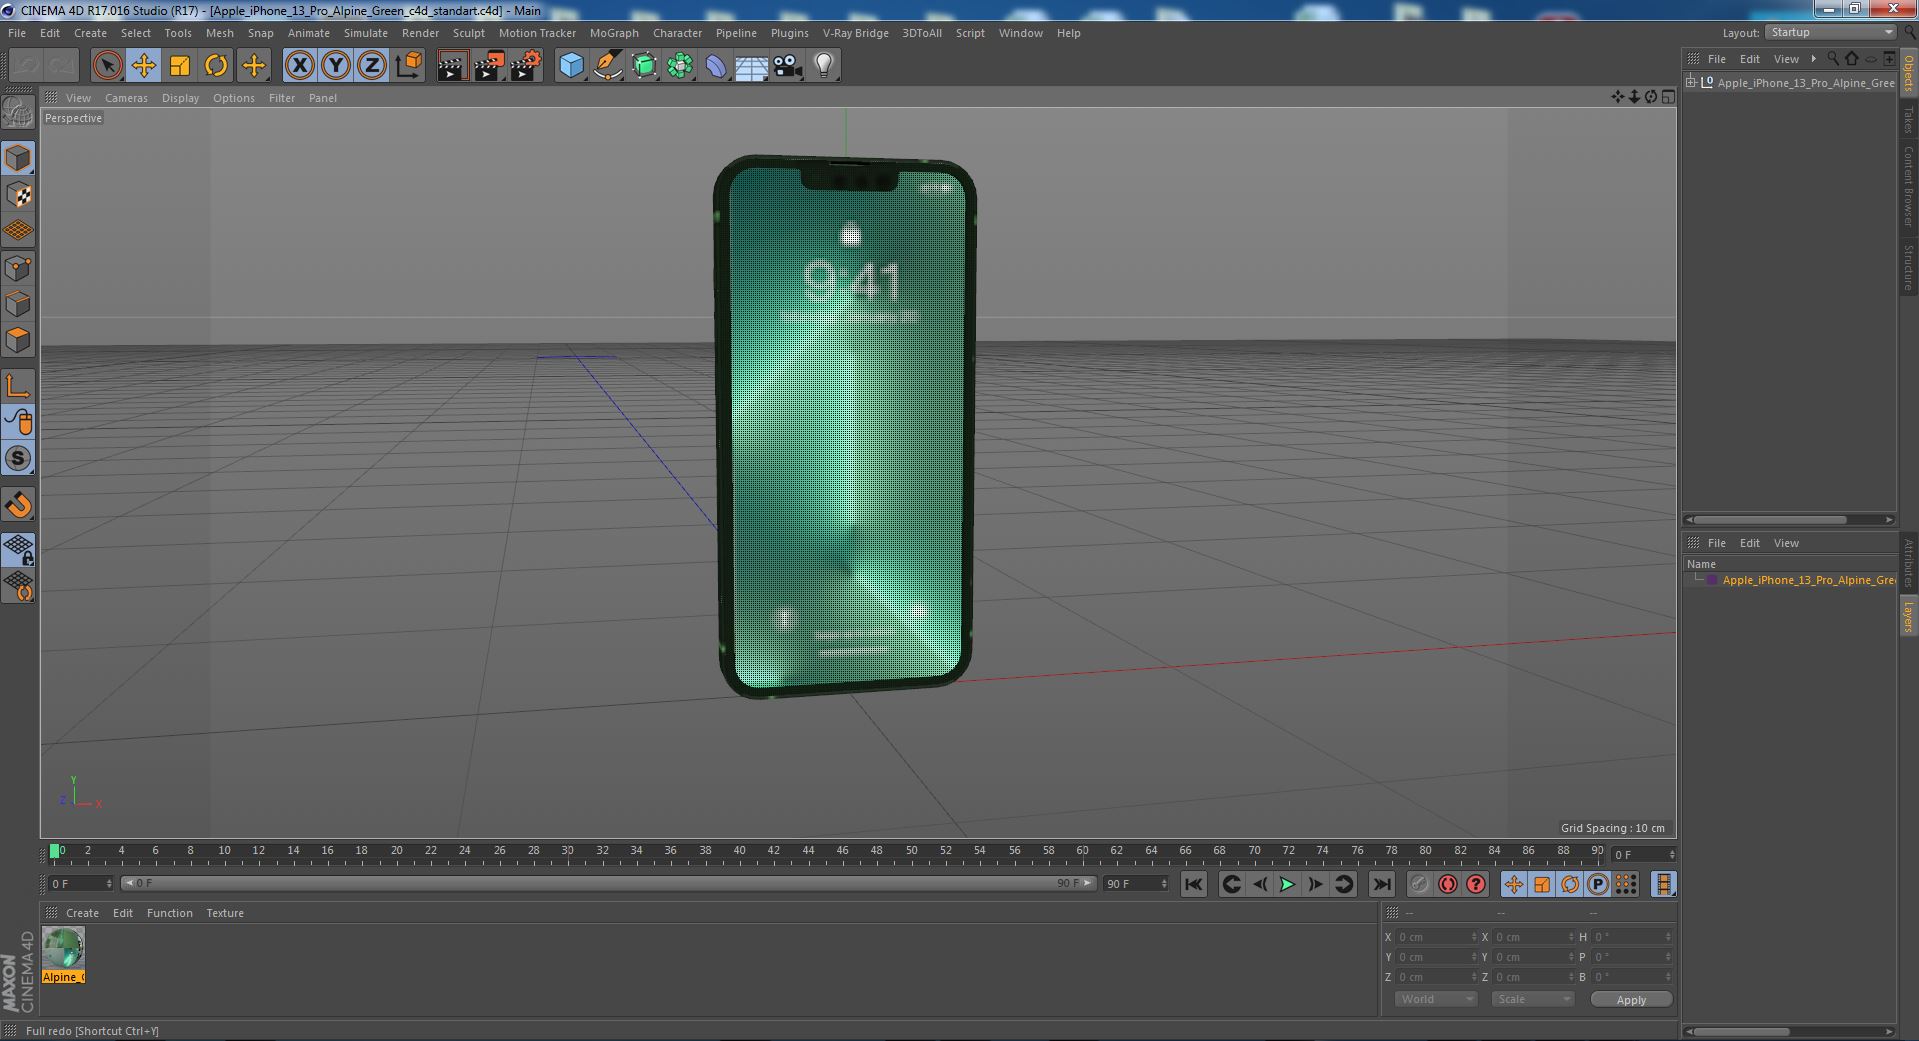1919x1041 pixels.
Task: Open World coordinate system dropdown
Action: [x=1435, y=999]
